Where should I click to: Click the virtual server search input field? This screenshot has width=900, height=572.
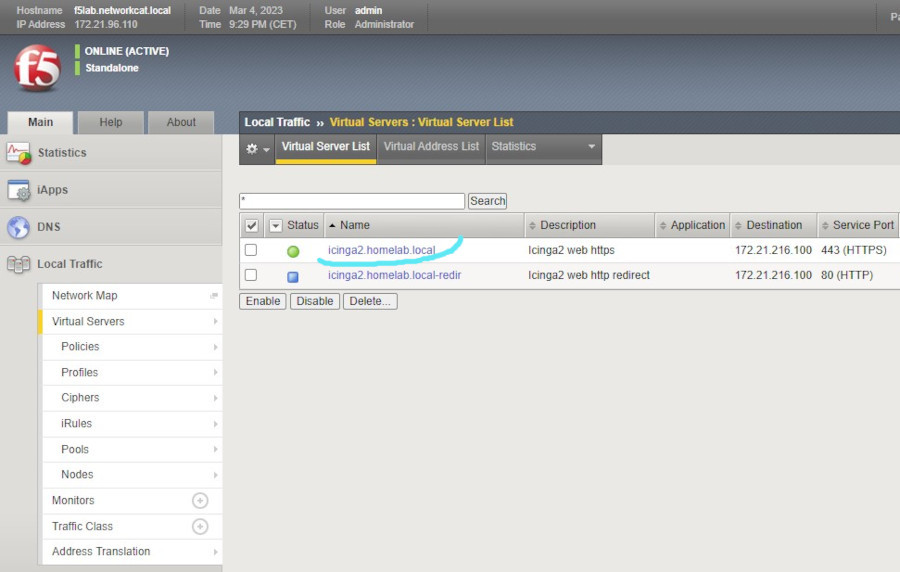coord(352,201)
